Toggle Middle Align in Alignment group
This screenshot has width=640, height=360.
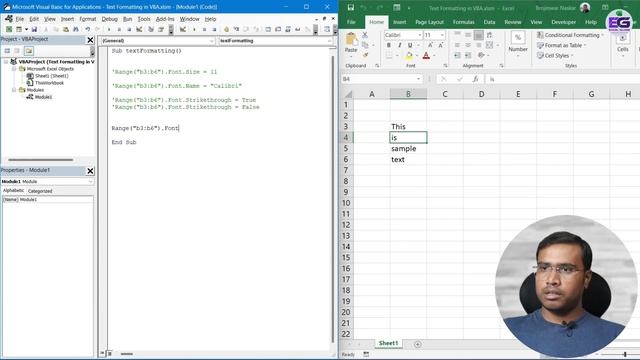pyautogui.click(x=468, y=35)
